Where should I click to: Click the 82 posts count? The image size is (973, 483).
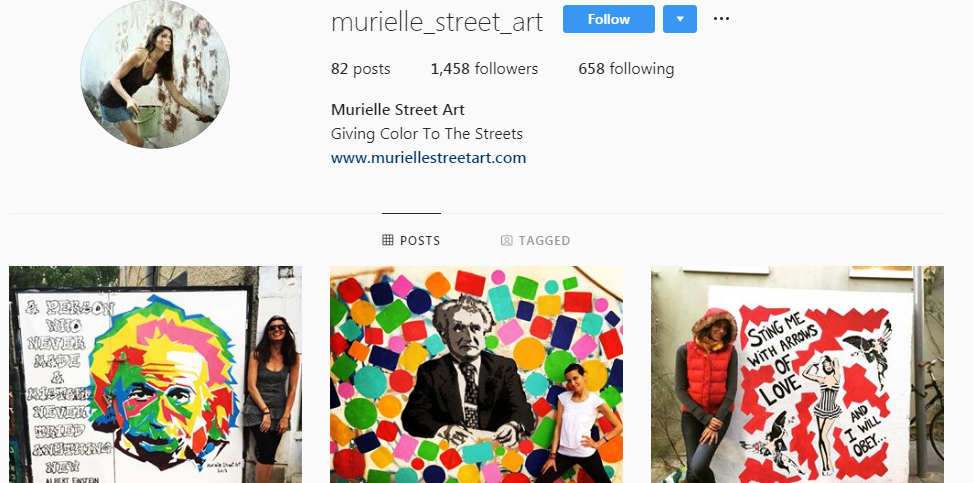click(x=361, y=69)
